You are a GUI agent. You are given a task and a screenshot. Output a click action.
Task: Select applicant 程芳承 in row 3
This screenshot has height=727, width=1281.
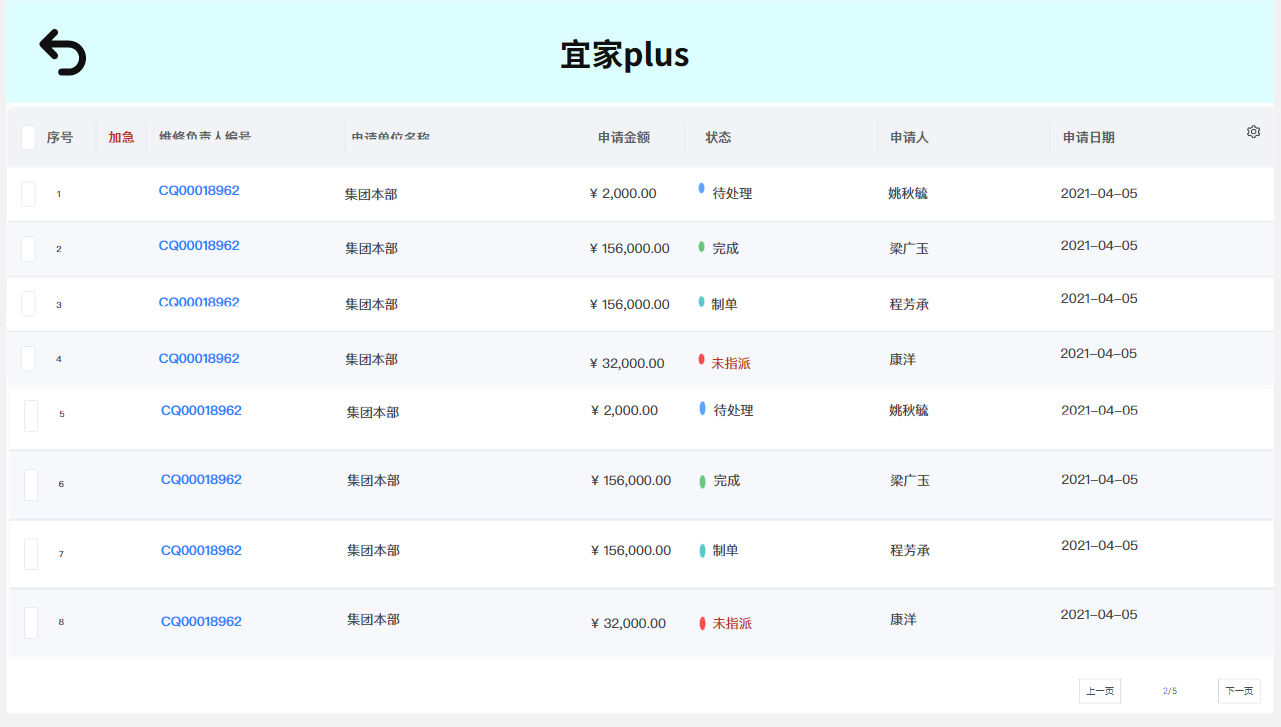pyautogui.click(x=909, y=304)
